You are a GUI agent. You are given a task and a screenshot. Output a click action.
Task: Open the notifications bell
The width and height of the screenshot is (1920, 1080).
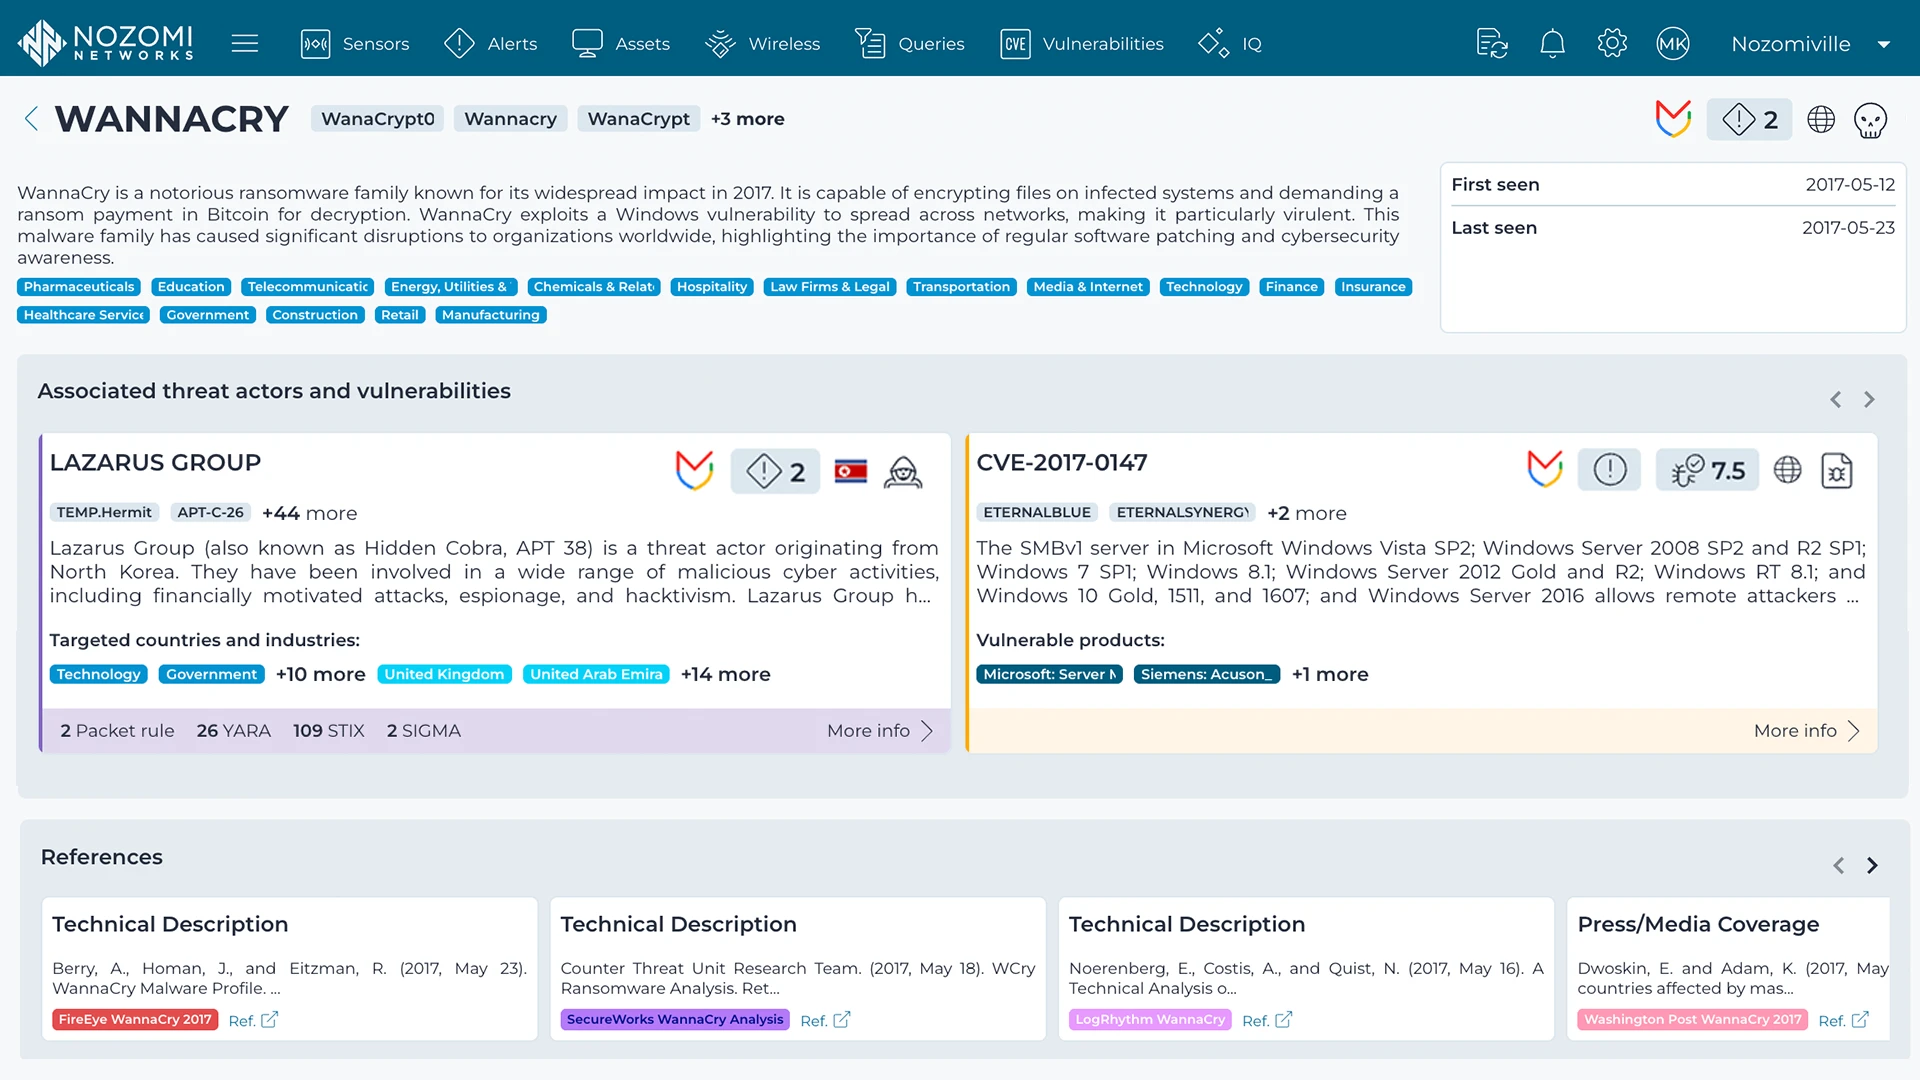click(x=1552, y=44)
